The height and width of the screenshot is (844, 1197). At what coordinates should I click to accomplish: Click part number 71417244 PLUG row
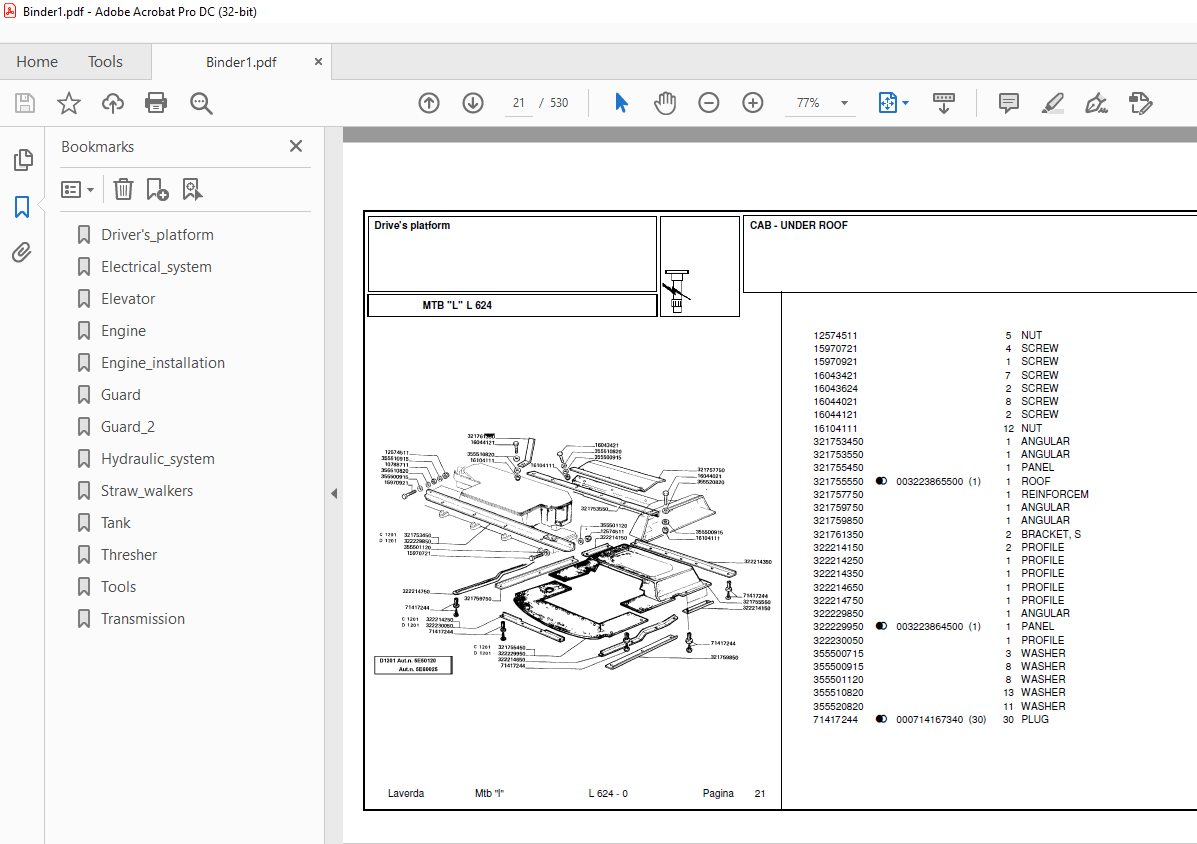click(x=931, y=720)
